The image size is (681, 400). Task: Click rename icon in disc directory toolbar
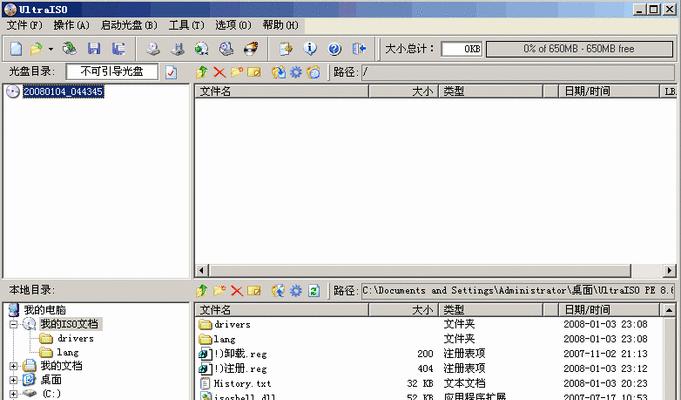254,72
